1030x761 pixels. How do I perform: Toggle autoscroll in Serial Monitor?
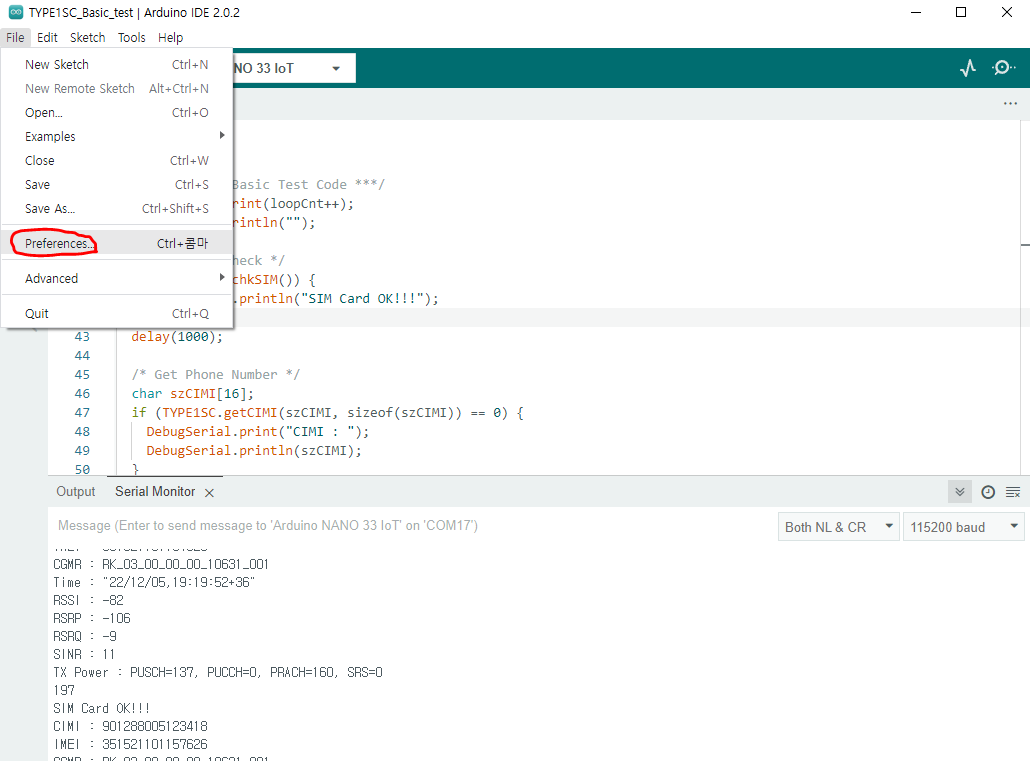coord(960,492)
